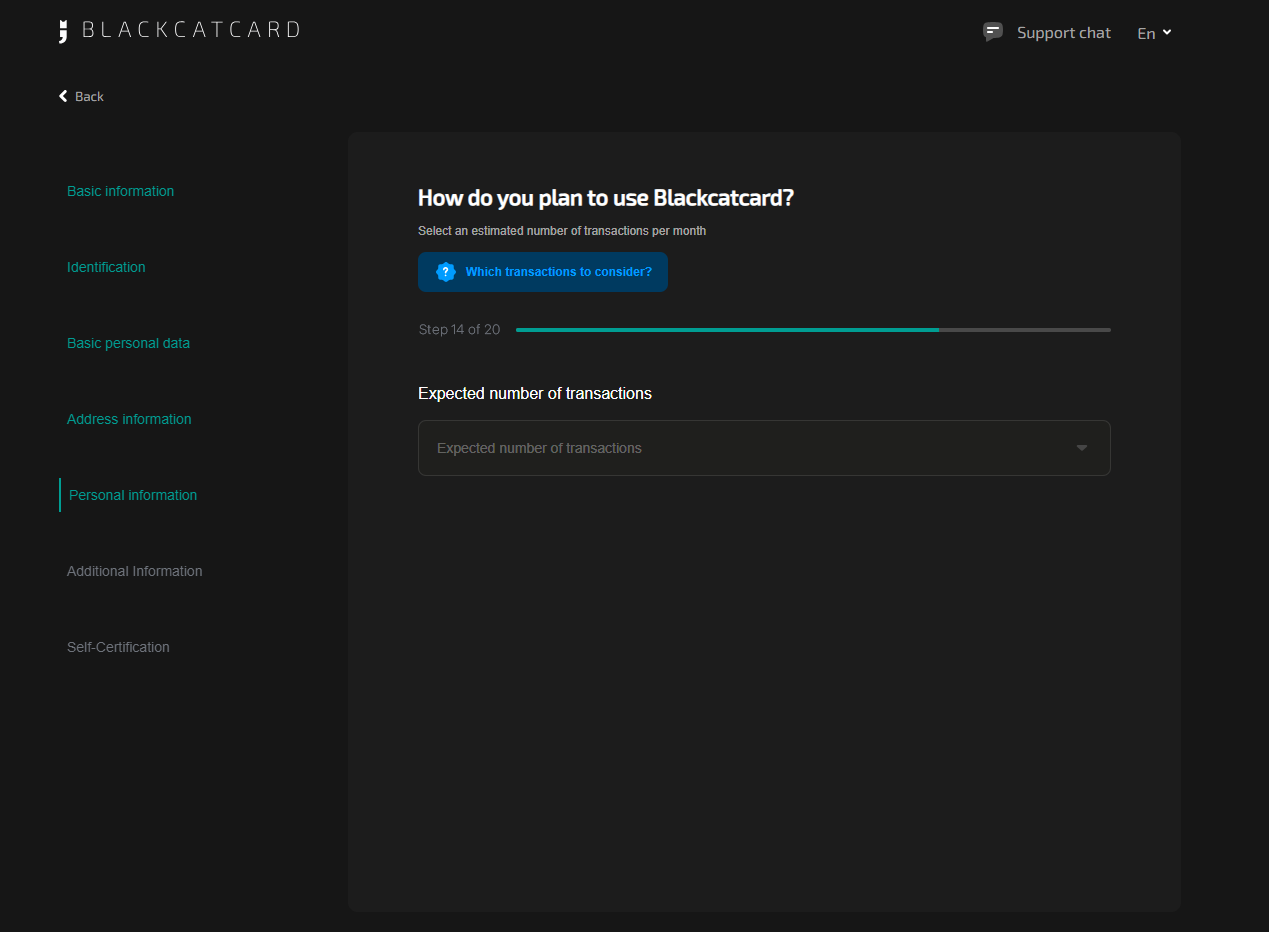
Task: Click the step progress bar
Action: coord(813,329)
